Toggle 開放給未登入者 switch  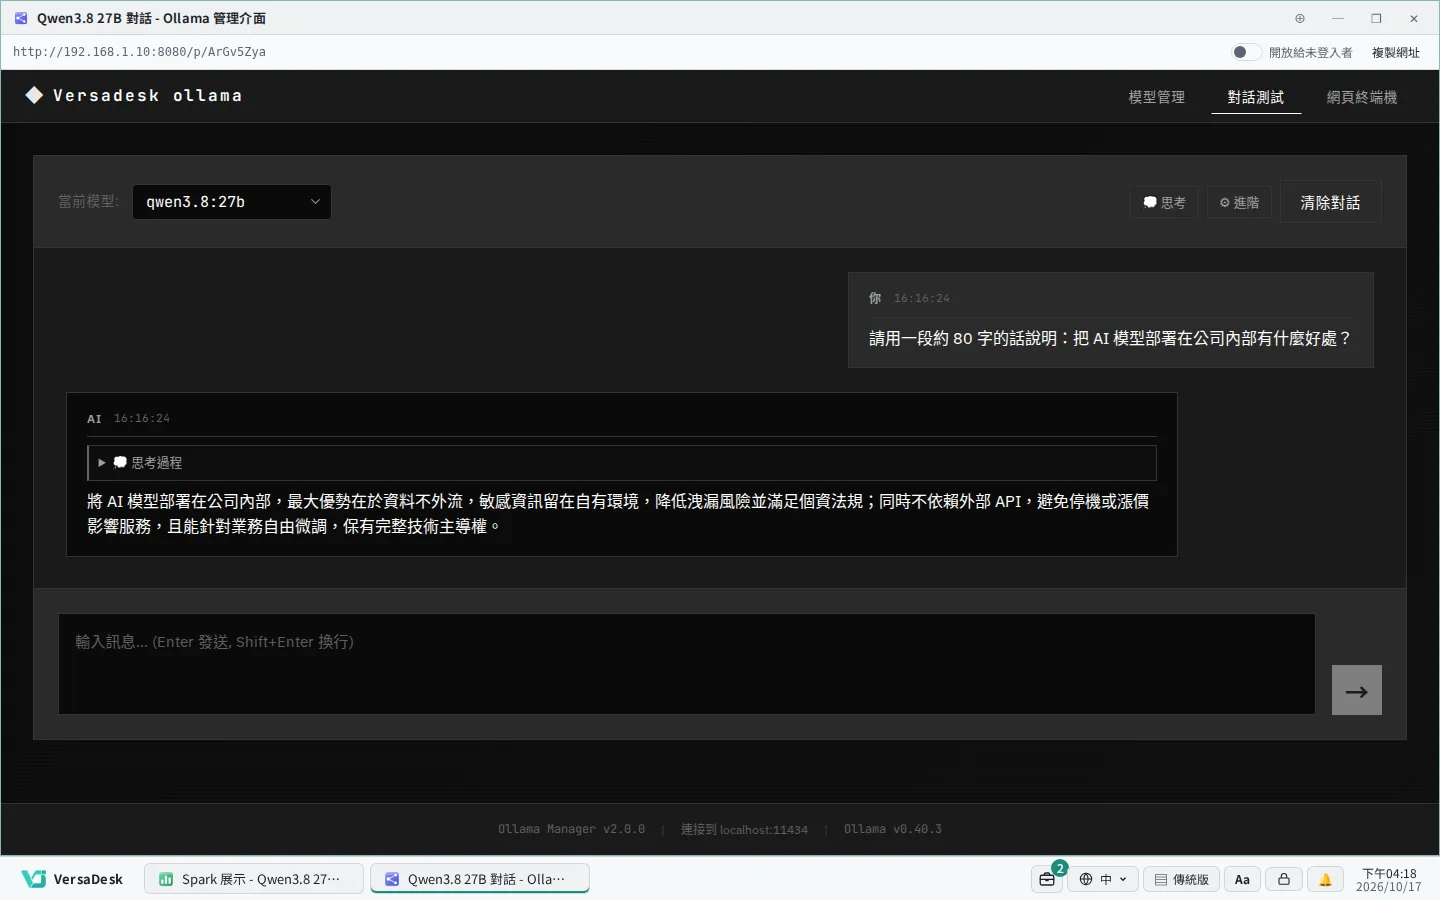[x=1246, y=52]
